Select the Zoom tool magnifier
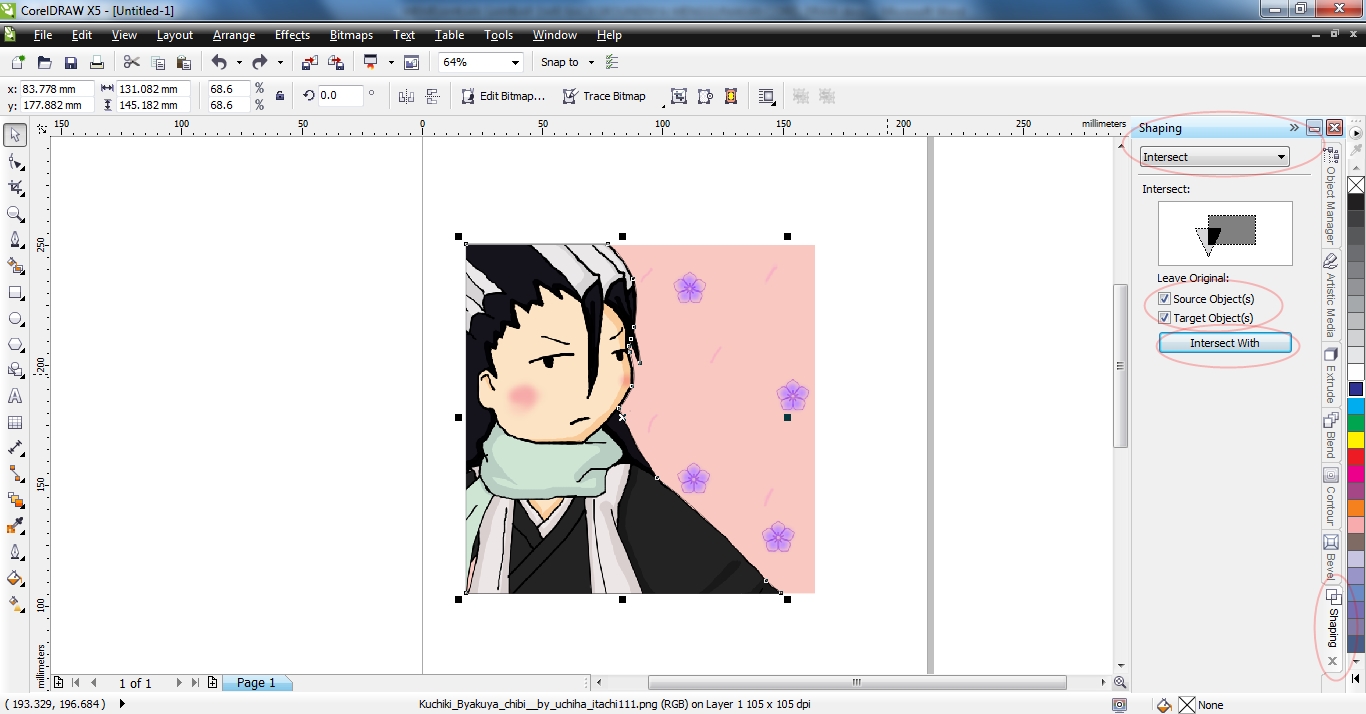This screenshot has height=714, width=1366. tap(15, 214)
